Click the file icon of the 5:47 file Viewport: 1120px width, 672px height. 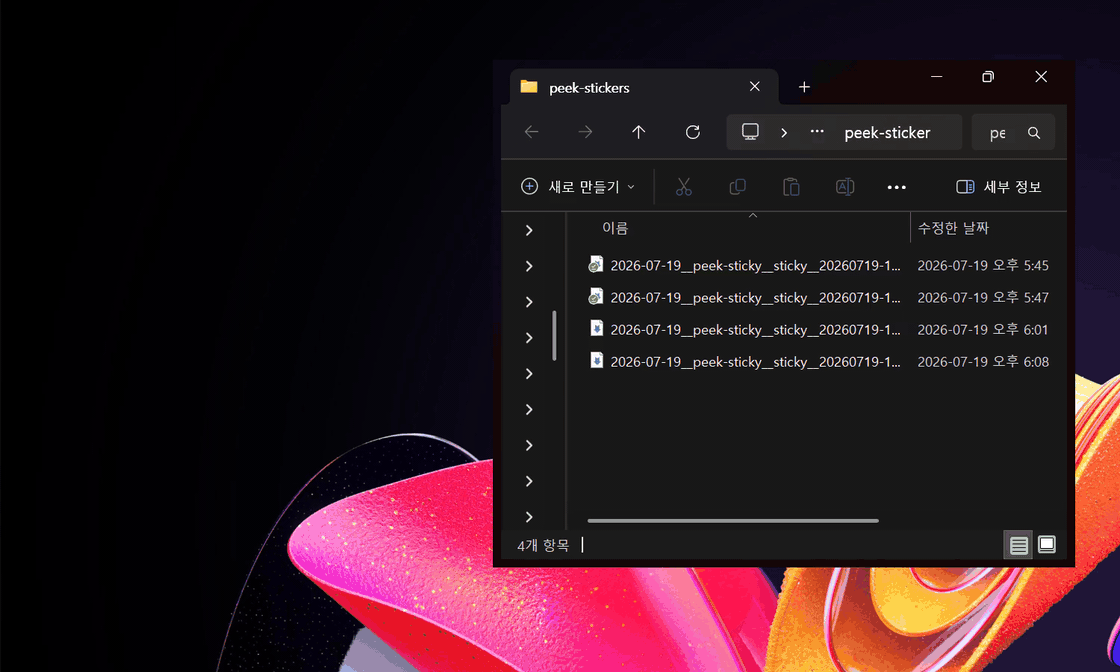(x=596, y=296)
